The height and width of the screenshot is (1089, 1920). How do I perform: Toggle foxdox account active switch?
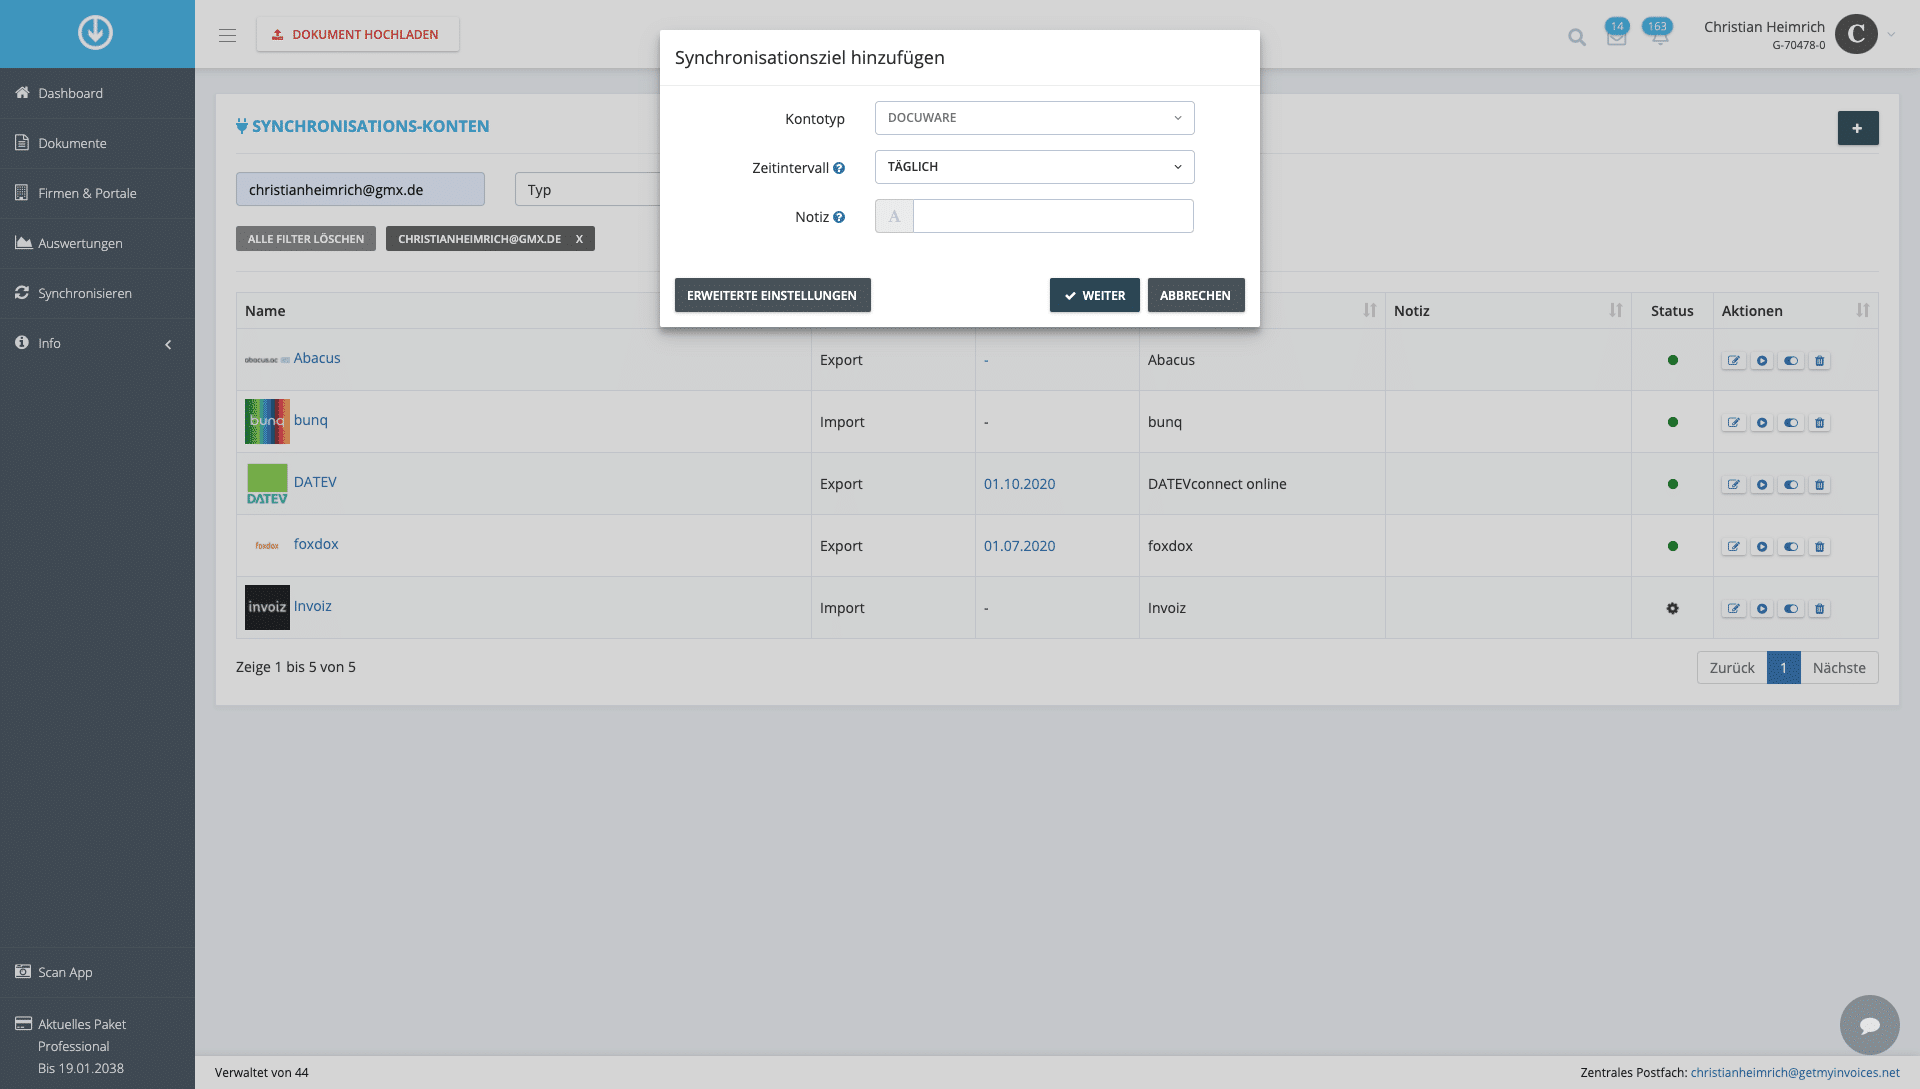1791,547
